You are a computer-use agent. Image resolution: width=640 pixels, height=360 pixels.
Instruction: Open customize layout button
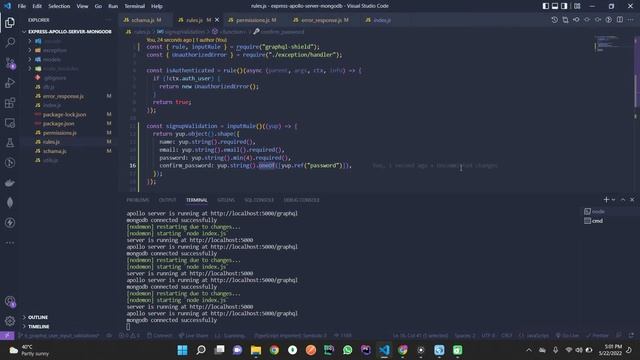(x=577, y=6)
